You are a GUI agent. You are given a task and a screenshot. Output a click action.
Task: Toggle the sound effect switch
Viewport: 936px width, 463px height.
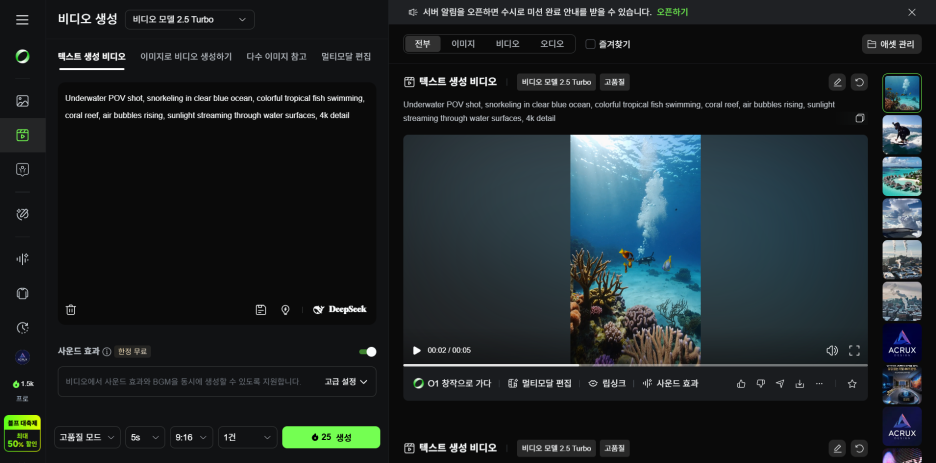(x=368, y=351)
